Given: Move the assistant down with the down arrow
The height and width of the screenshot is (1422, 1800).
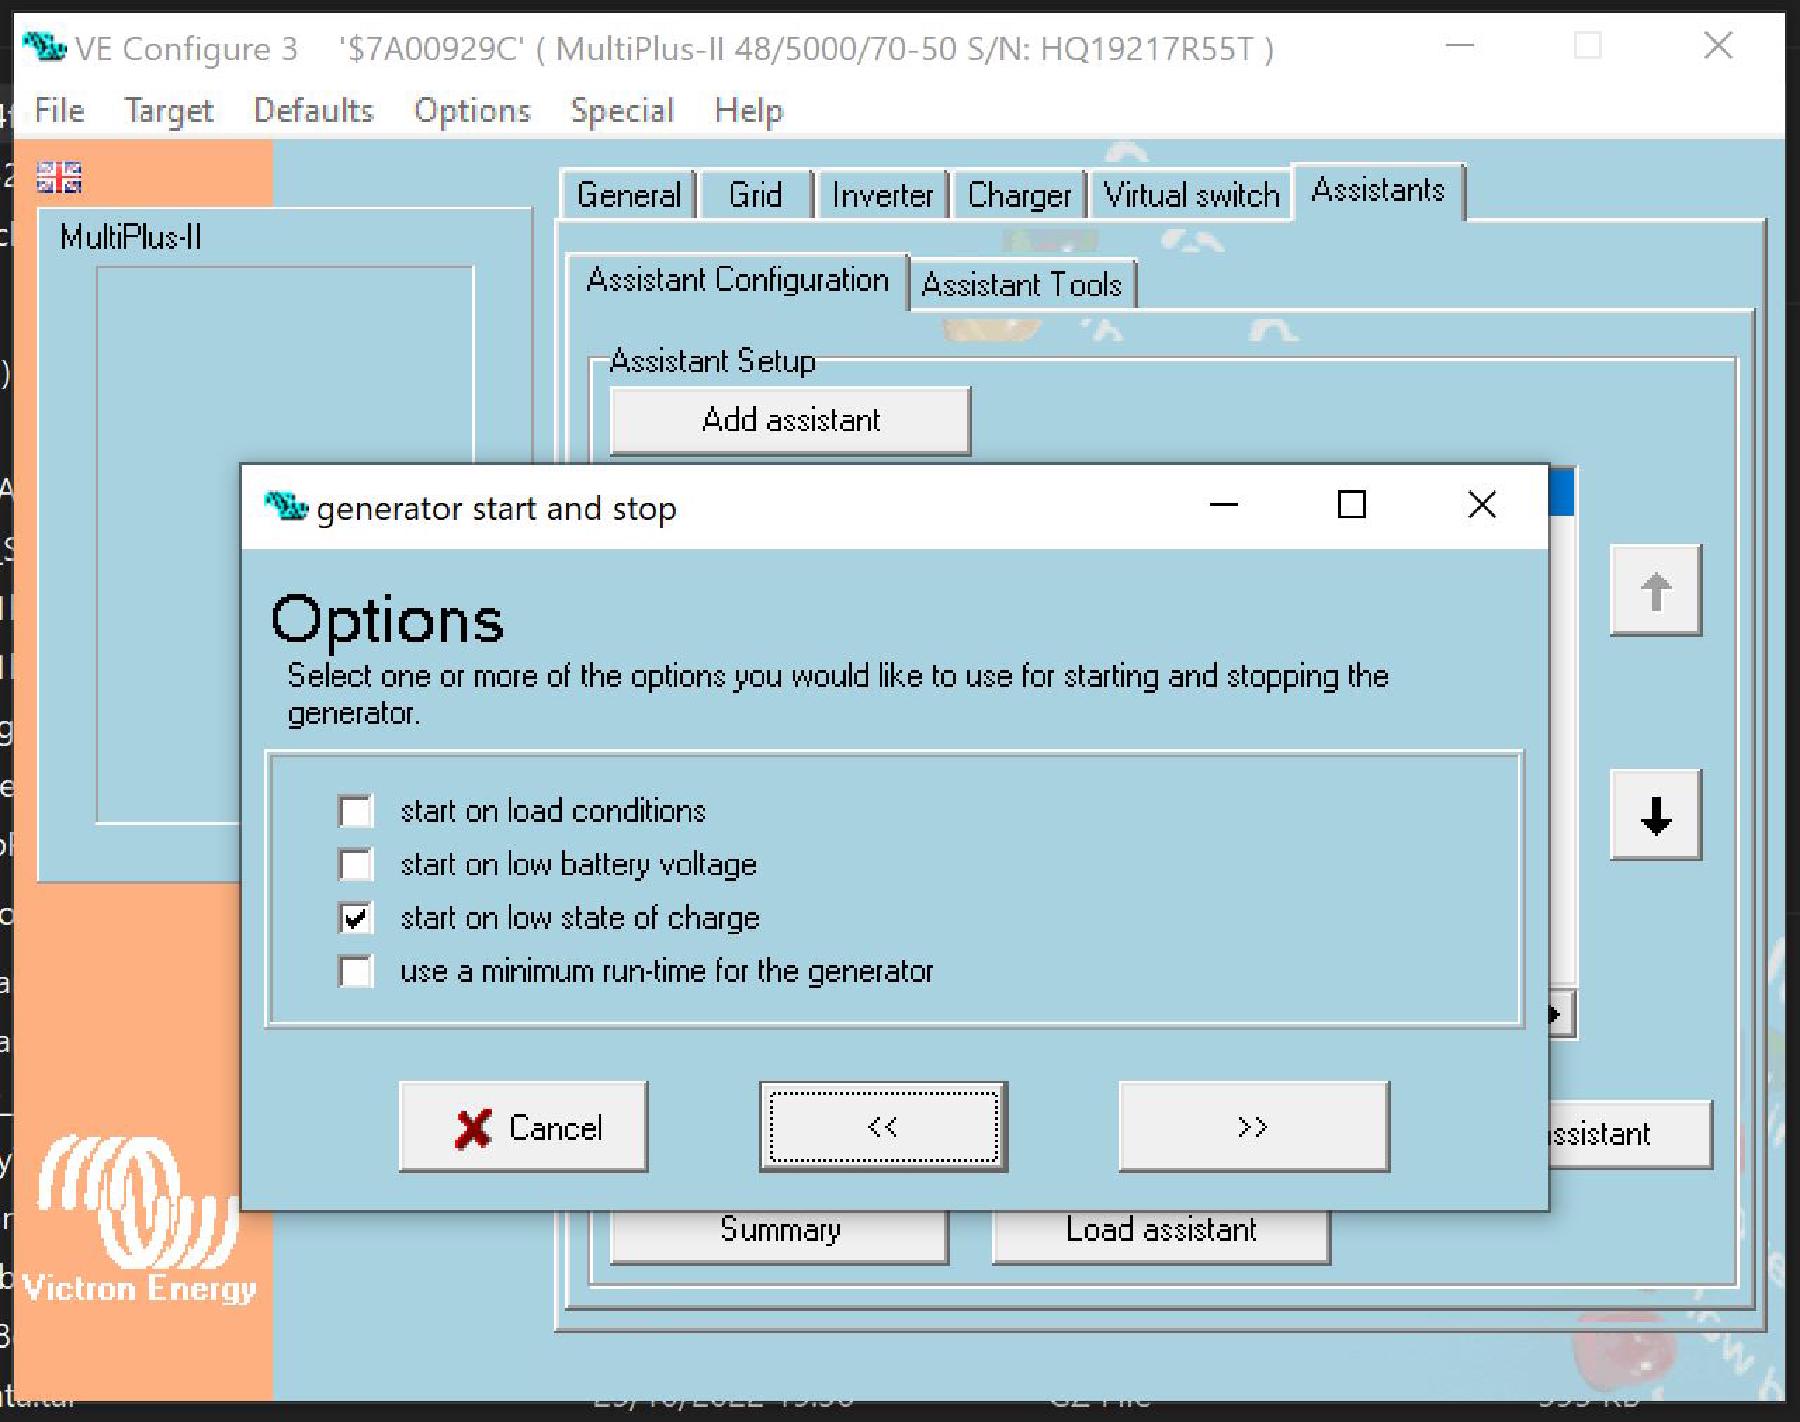Looking at the screenshot, I should [1655, 818].
